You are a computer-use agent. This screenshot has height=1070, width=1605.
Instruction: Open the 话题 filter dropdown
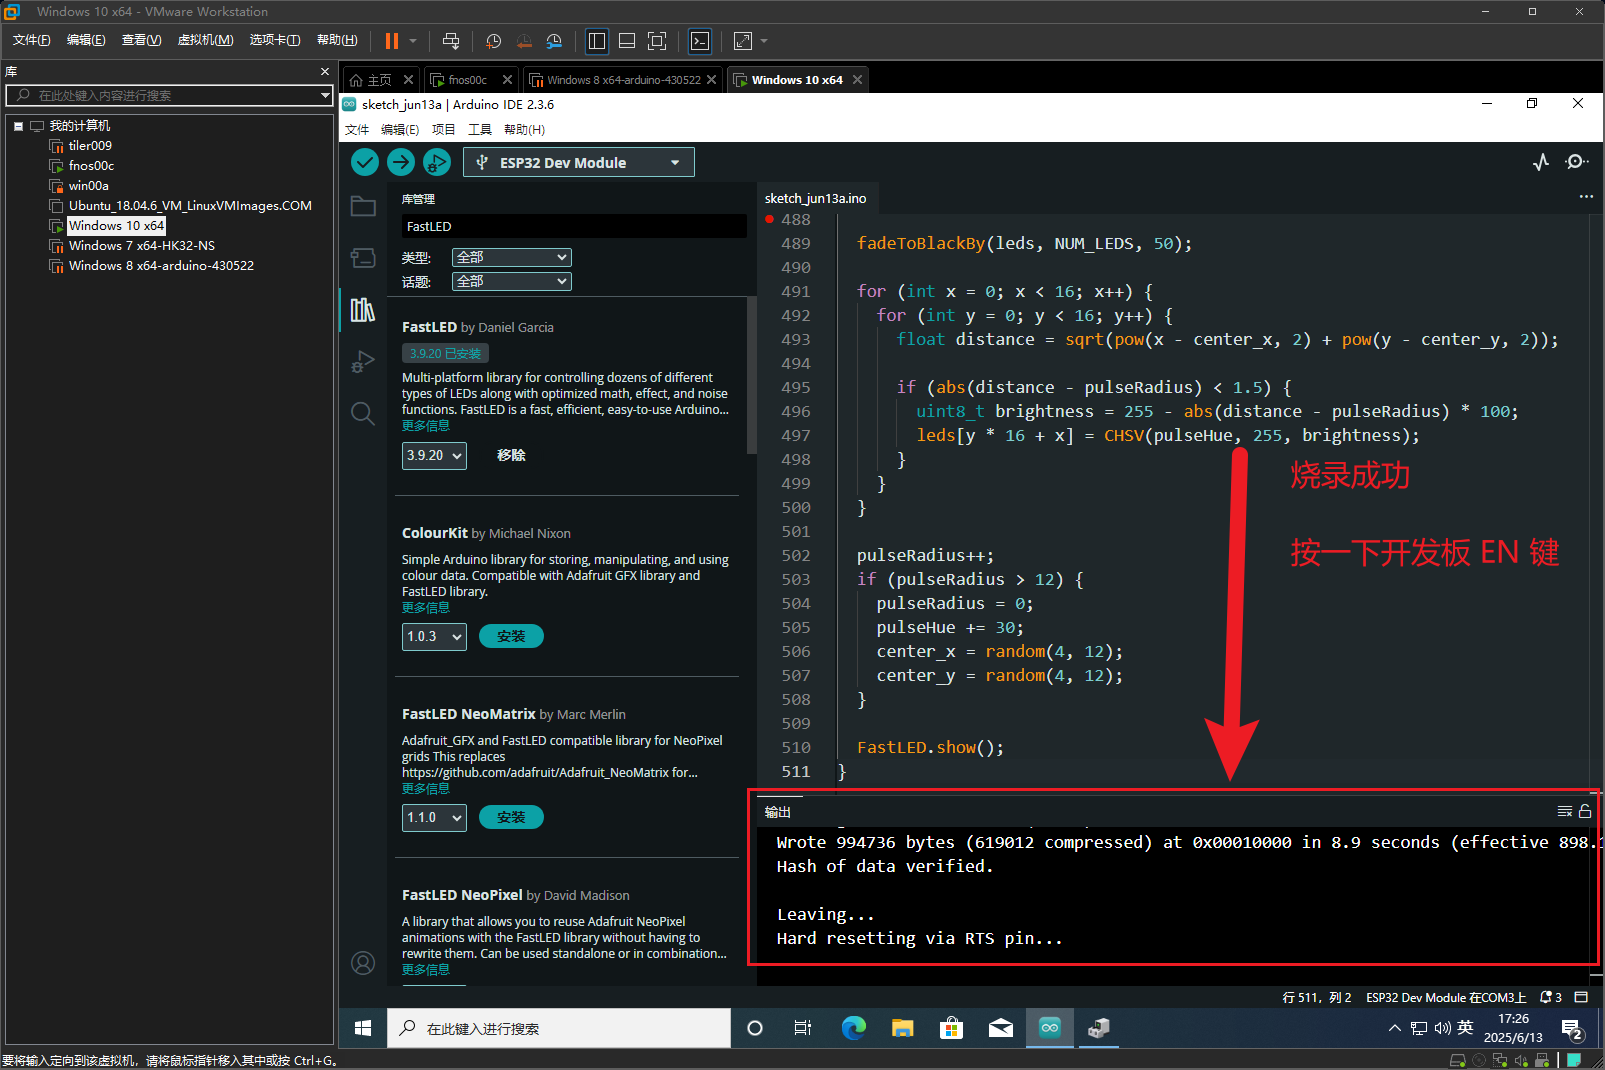coord(511,281)
